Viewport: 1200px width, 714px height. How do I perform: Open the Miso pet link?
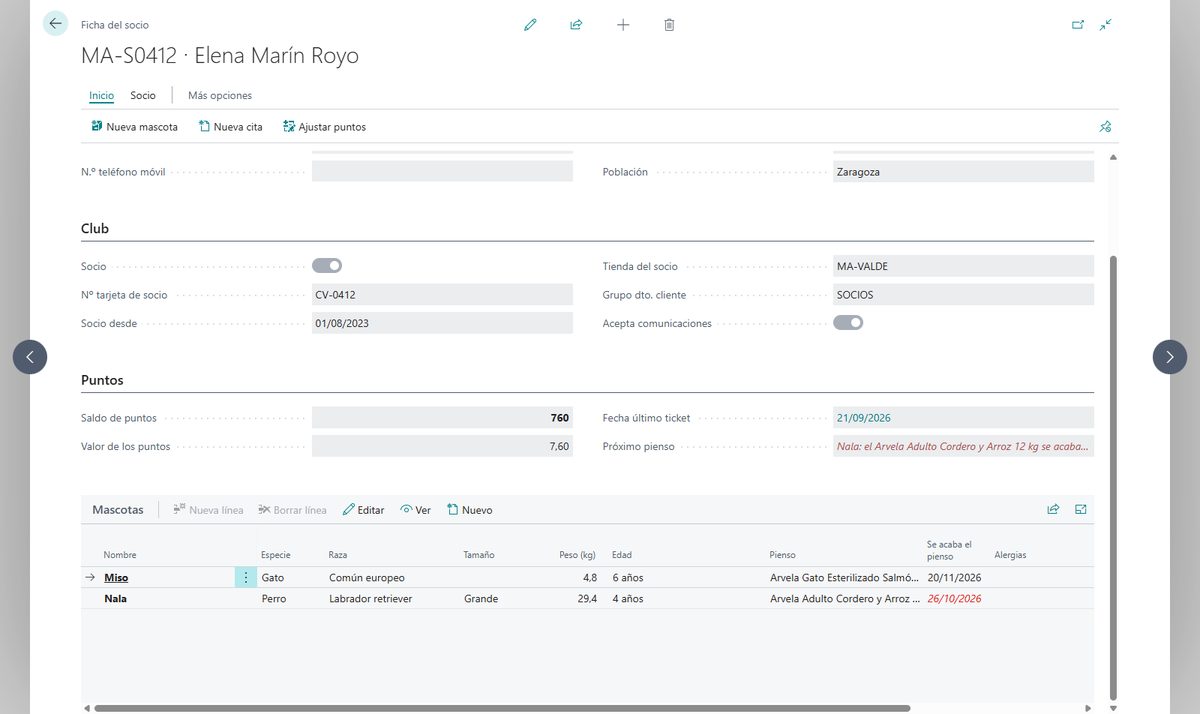[116, 578]
